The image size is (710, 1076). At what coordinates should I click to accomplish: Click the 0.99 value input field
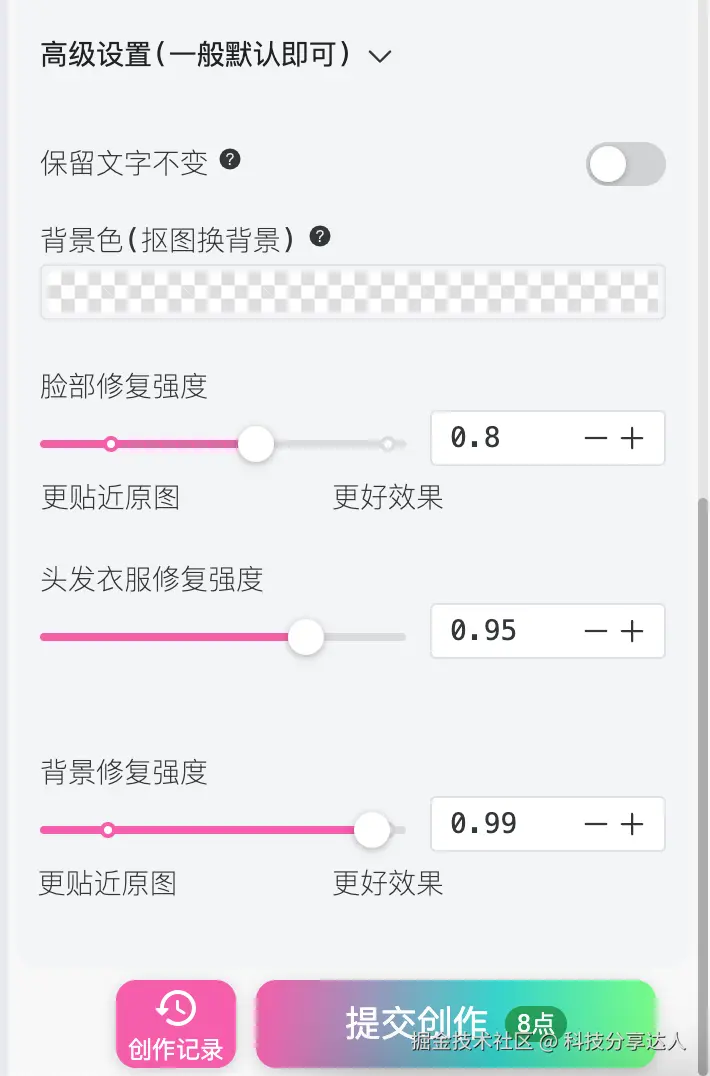(480, 824)
